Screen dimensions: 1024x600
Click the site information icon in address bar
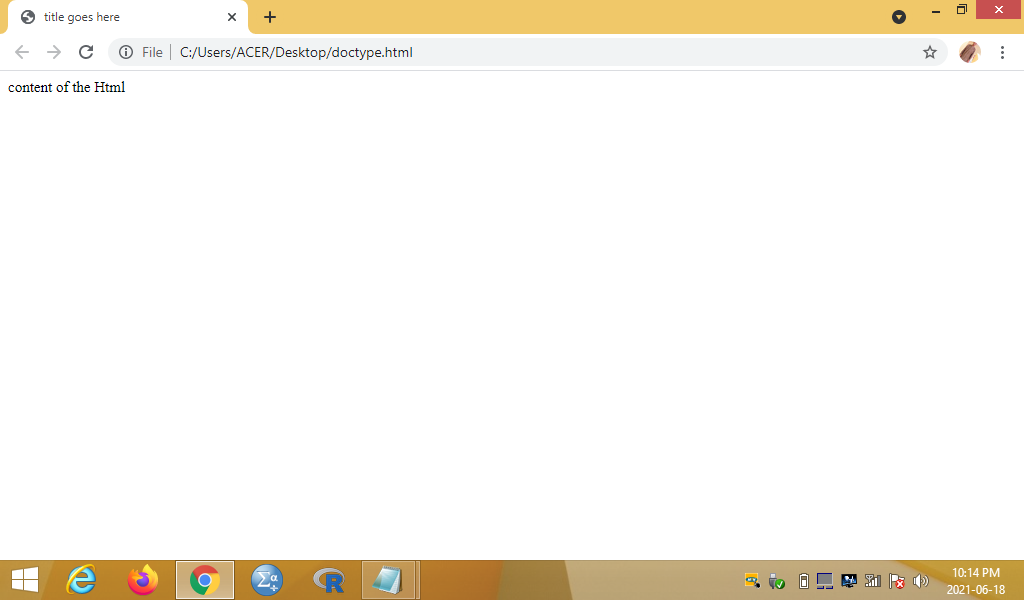coord(127,52)
